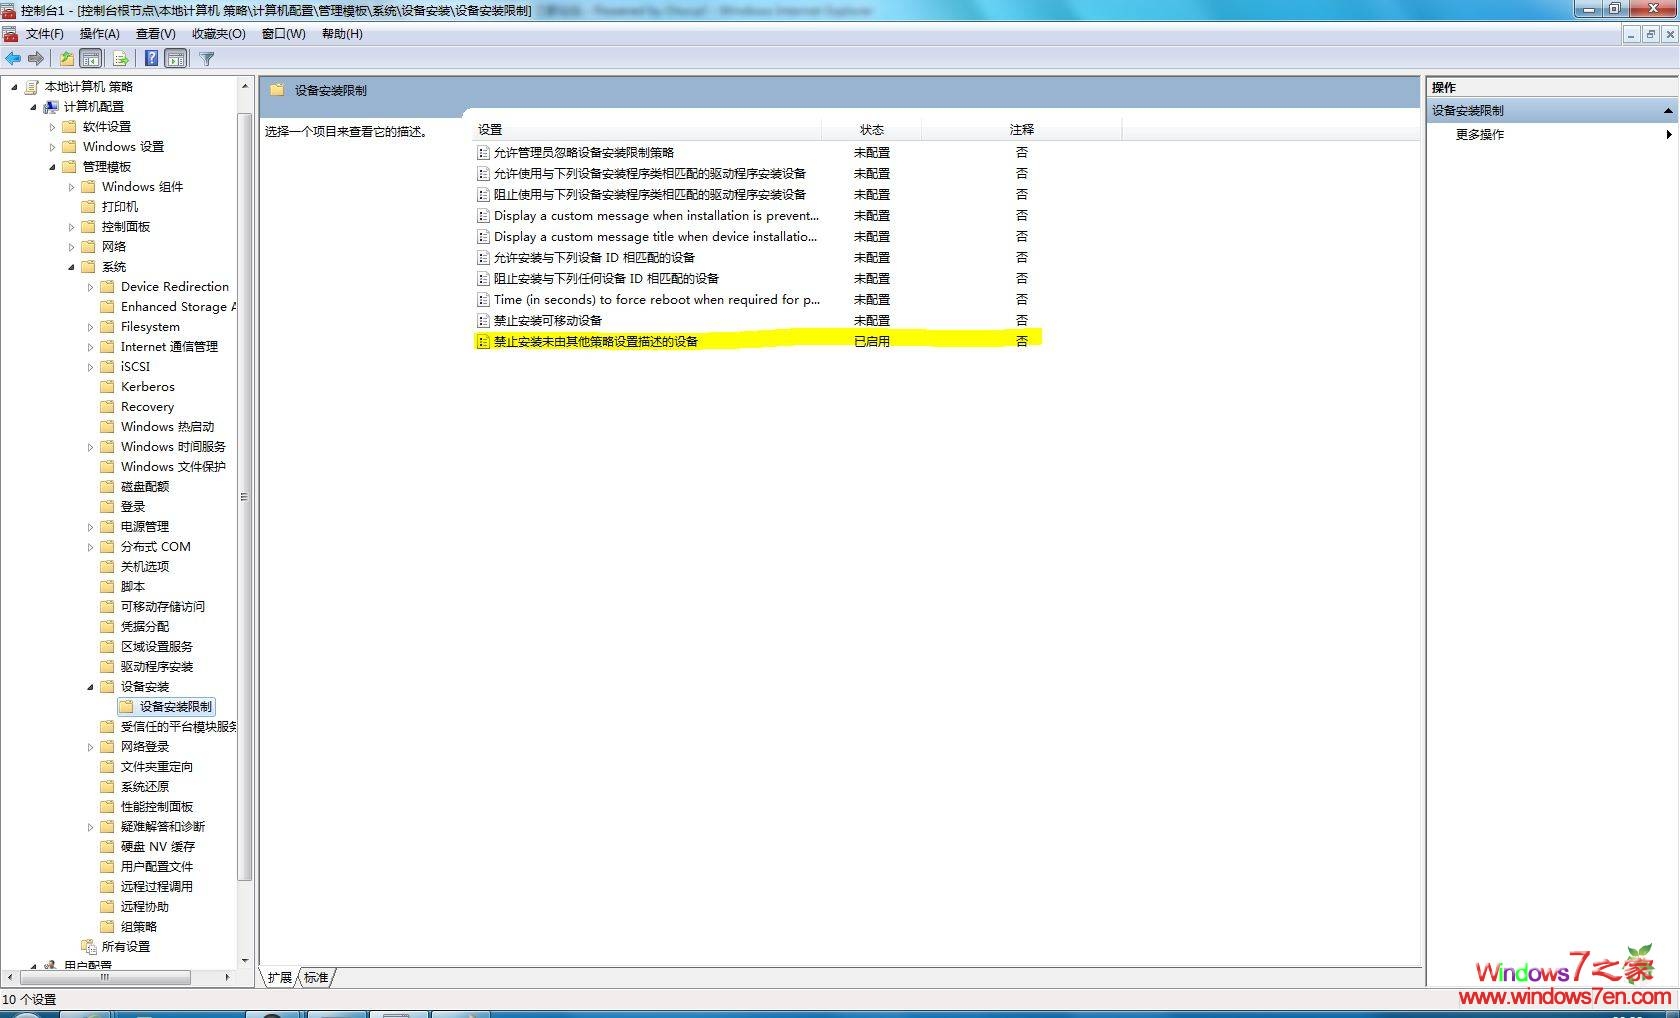Click the Forward navigation arrow
This screenshot has height=1018, width=1680.
click(36, 58)
